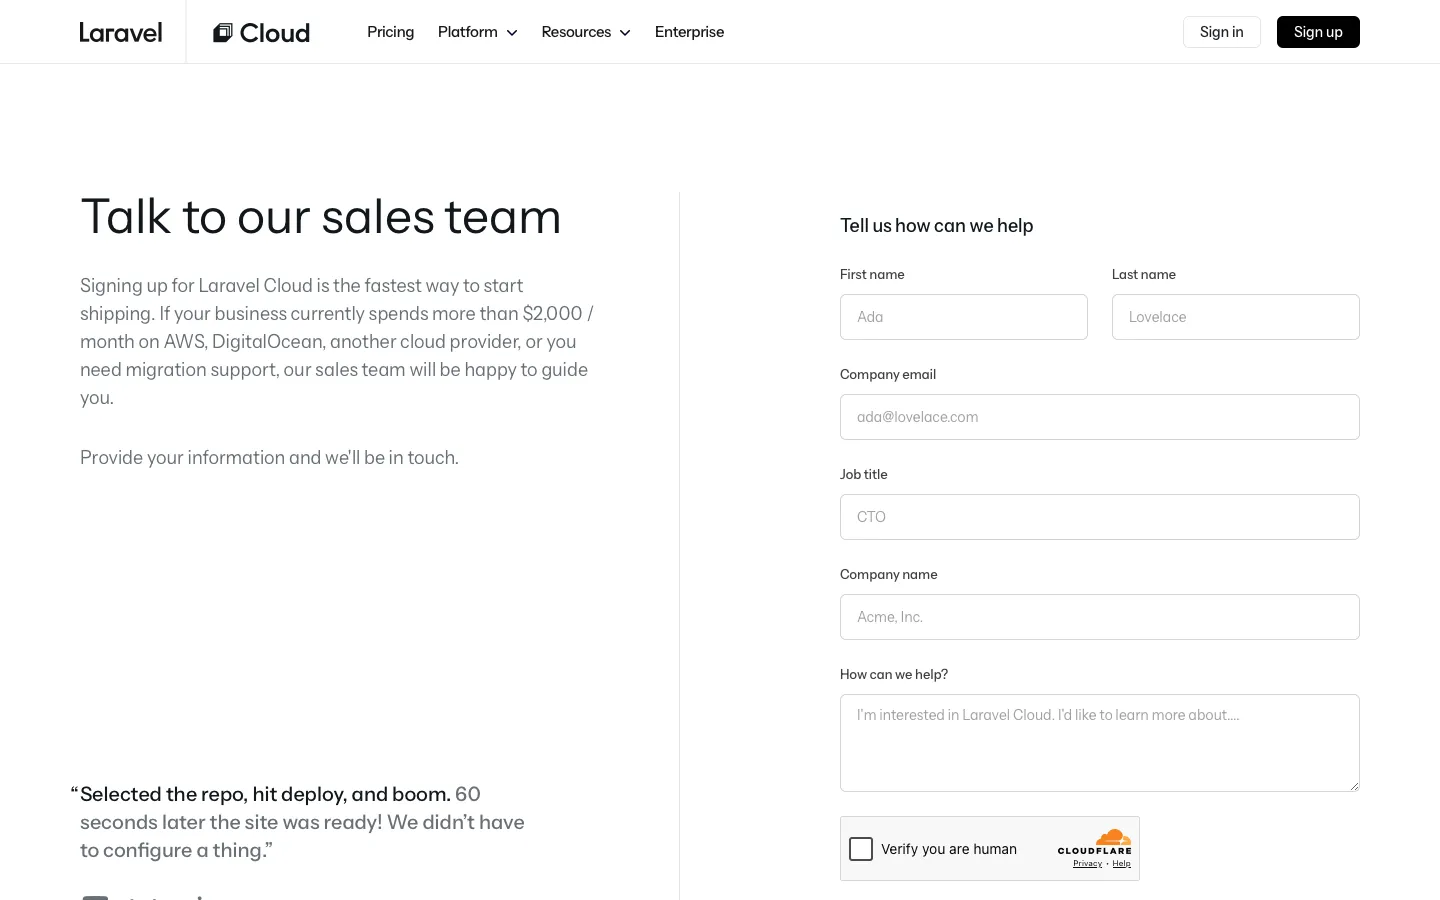This screenshot has width=1440, height=900.
Task: Click the Cloud logo
Action: pyautogui.click(x=262, y=32)
